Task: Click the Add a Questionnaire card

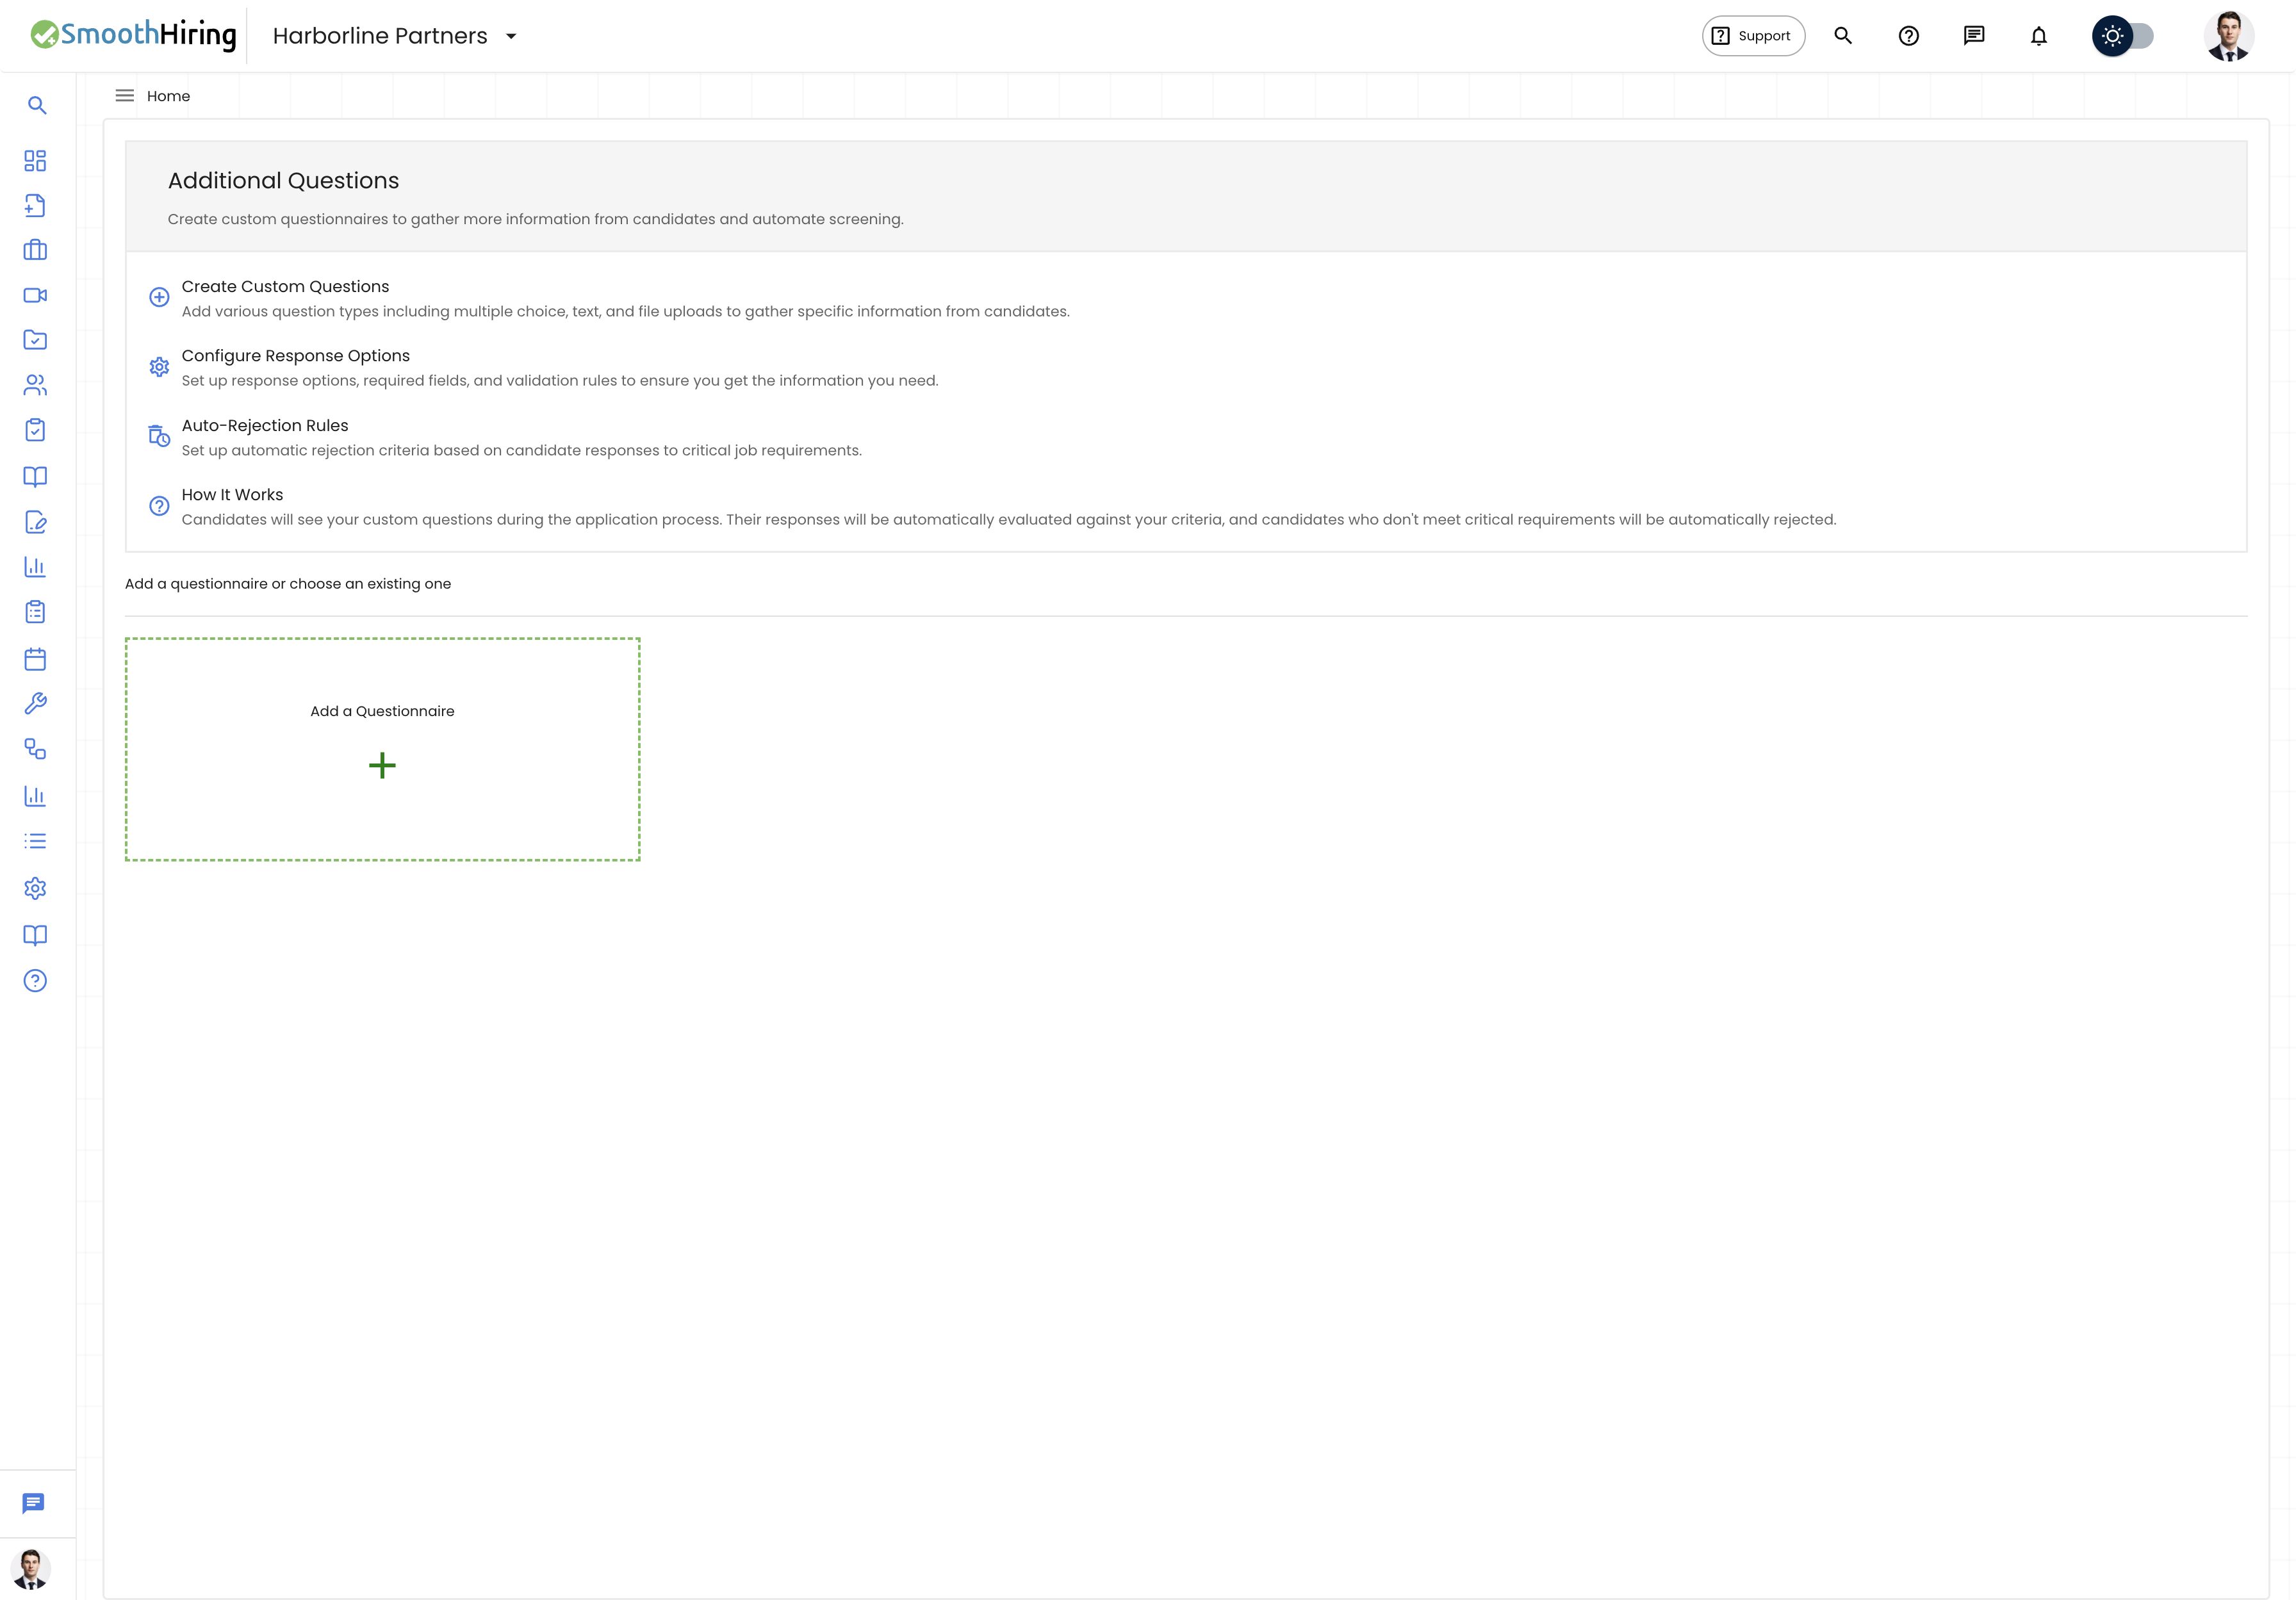Action: point(383,749)
